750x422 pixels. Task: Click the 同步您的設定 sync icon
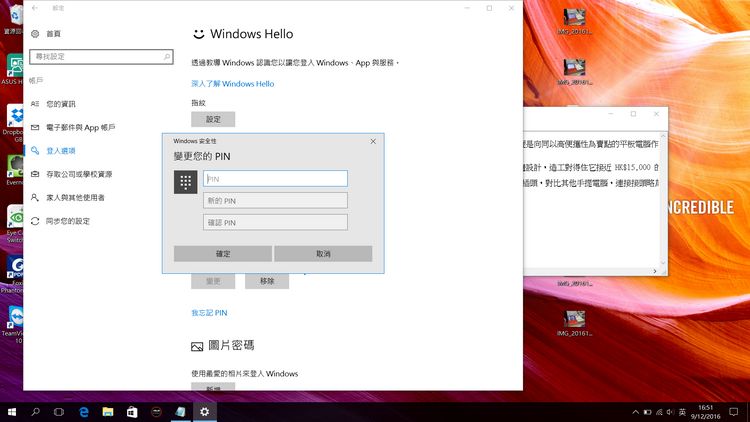coord(35,221)
